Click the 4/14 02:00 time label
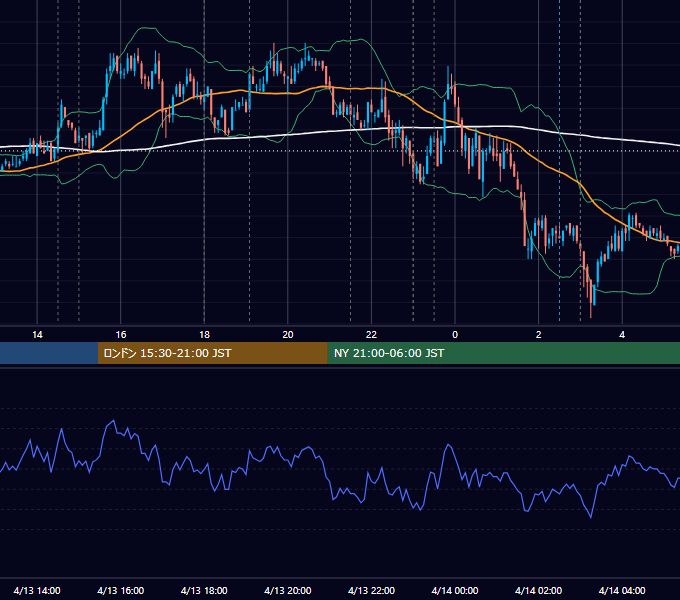The height and width of the screenshot is (600, 680). [538, 590]
